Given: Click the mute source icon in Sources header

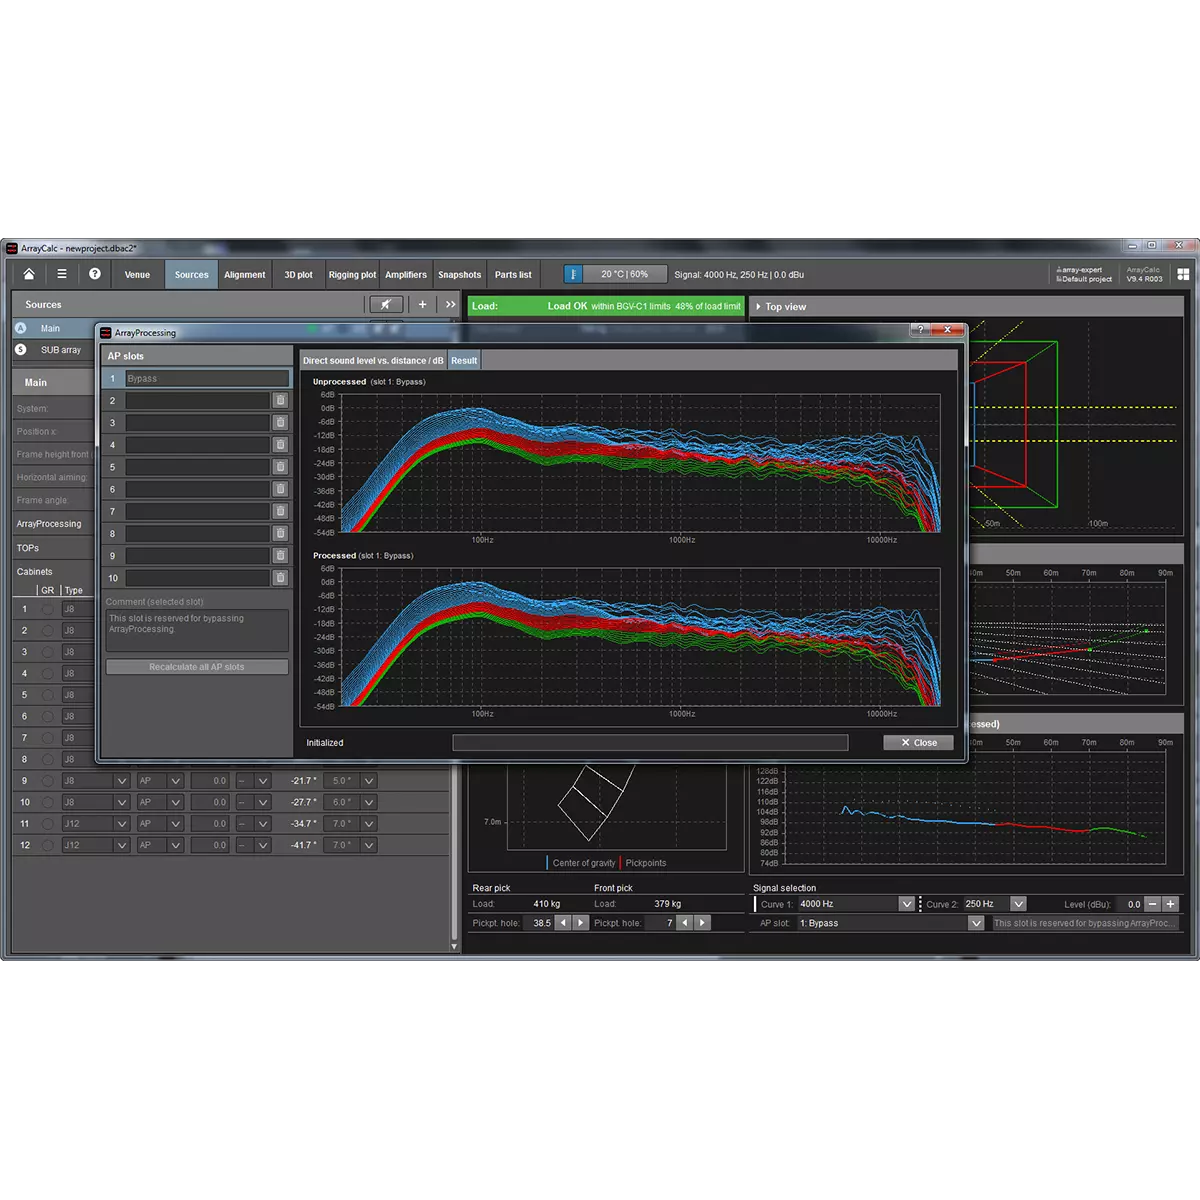Looking at the screenshot, I should tap(386, 305).
